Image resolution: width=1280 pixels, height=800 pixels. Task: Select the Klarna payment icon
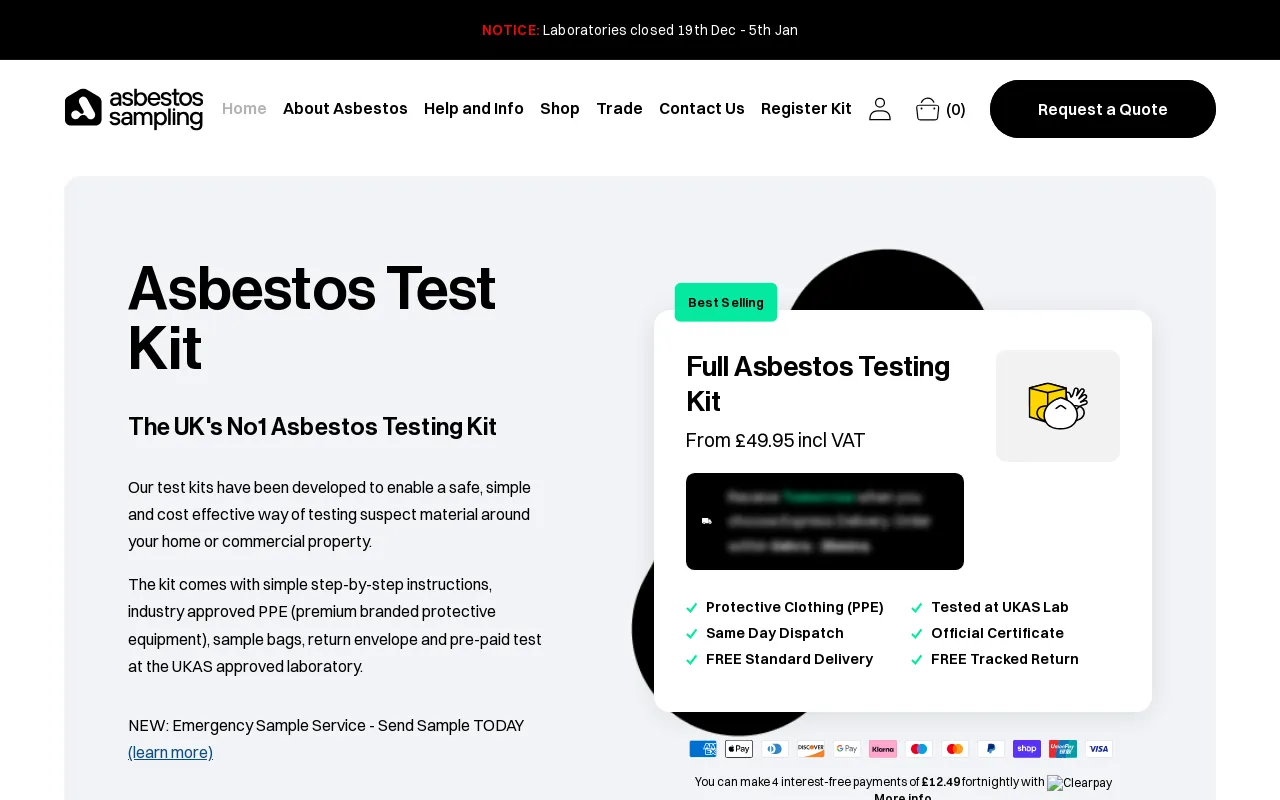[882, 748]
